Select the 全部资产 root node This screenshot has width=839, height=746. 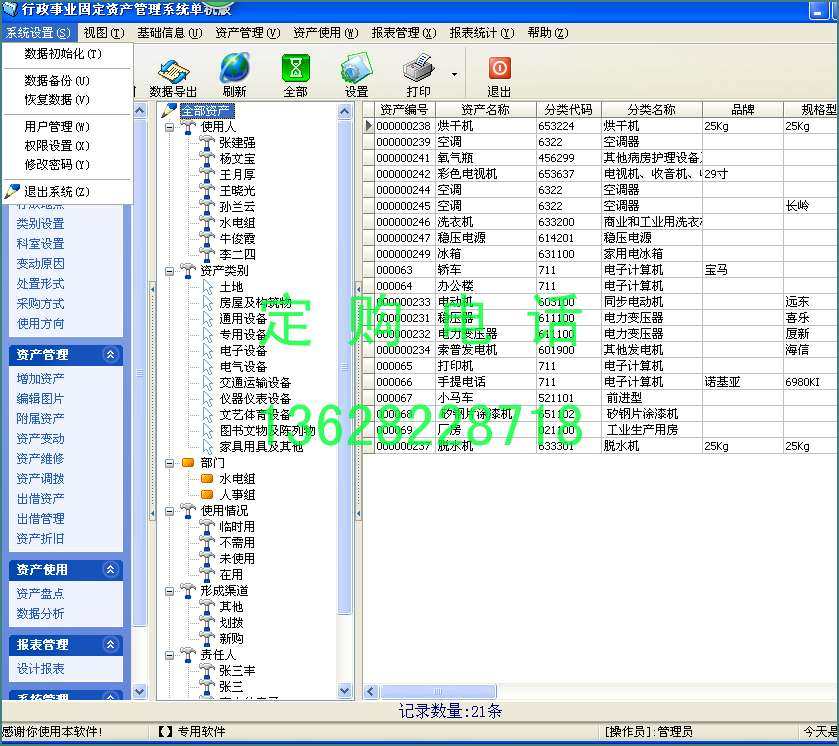pyautogui.click(x=206, y=111)
